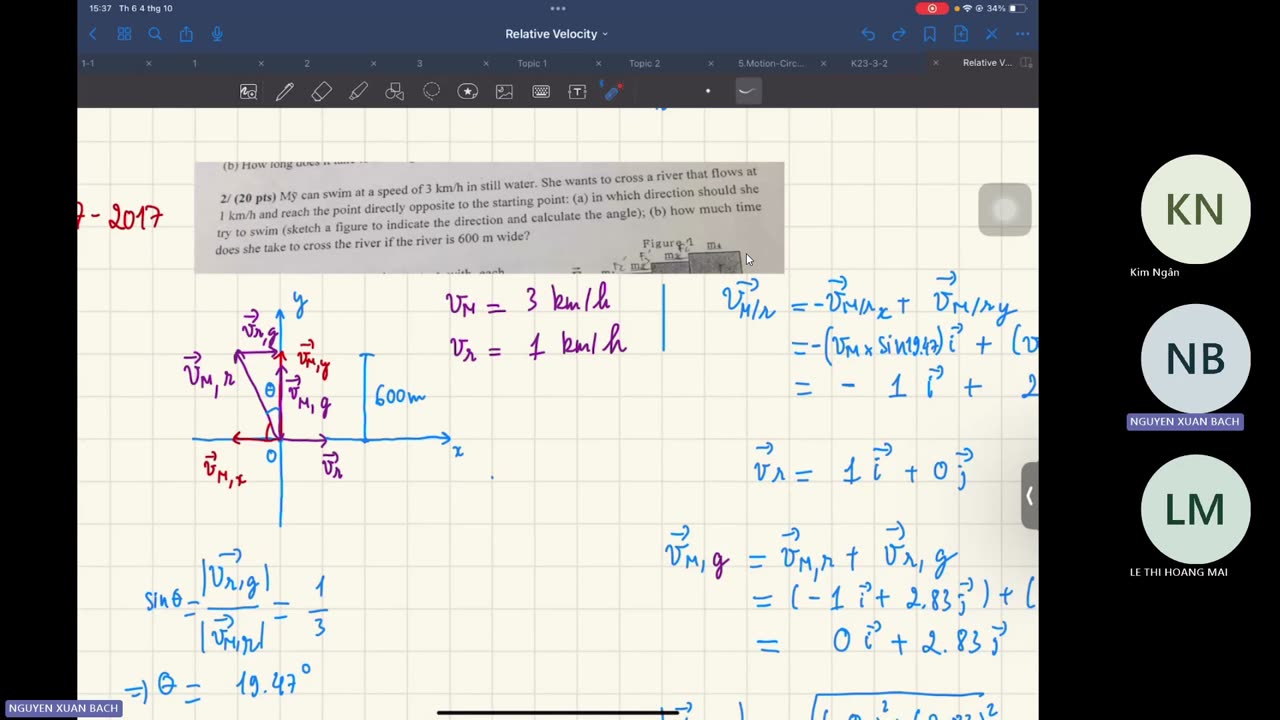Open the tab overview icon beside Relative V tab
The image size is (1280, 720).
(1026, 63)
